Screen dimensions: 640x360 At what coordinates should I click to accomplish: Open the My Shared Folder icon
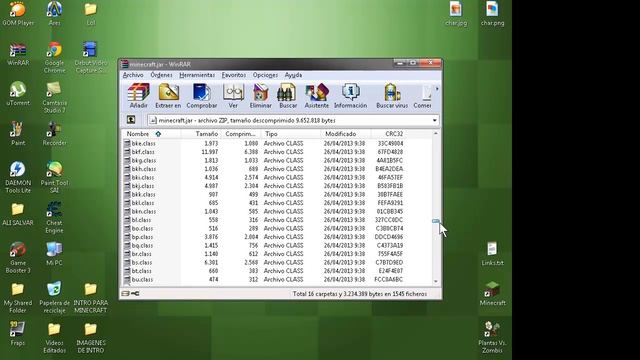[18, 297]
